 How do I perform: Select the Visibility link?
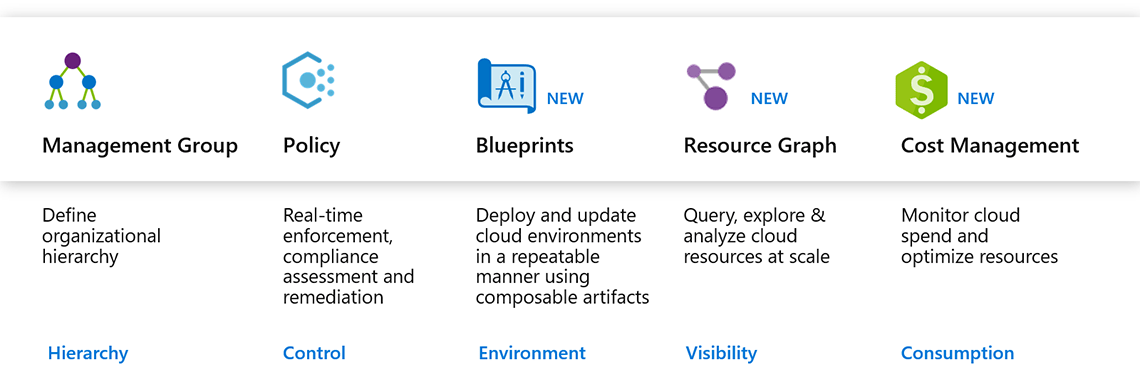(721, 353)
